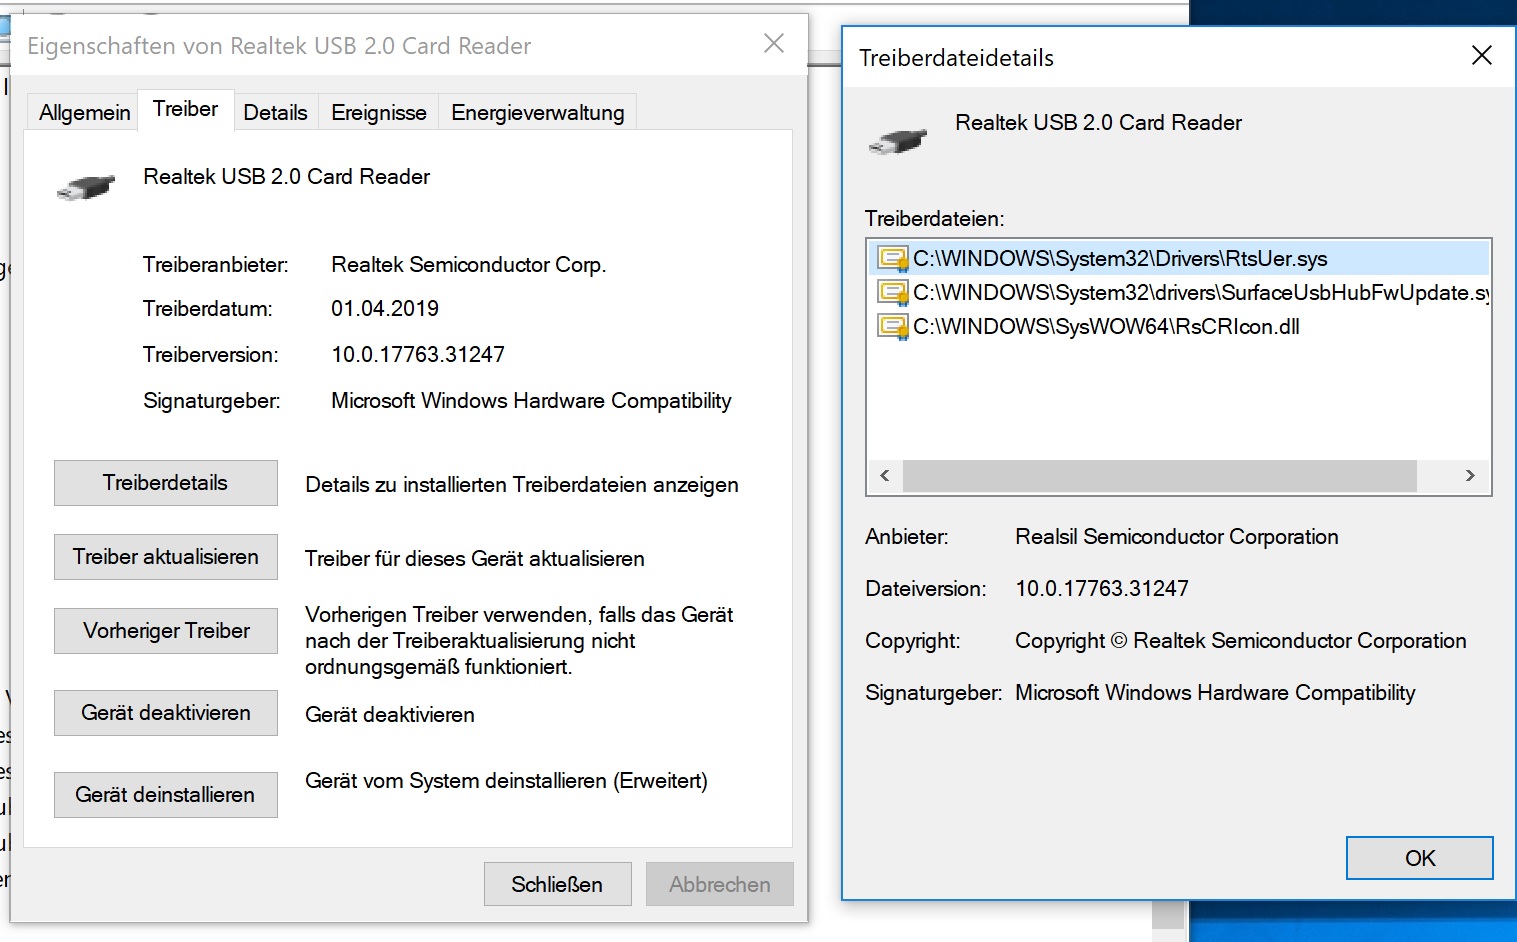Click Vorheriger Treiber button
The height and width of the screenshot is (942, 1517).
[x=166, y=631]
